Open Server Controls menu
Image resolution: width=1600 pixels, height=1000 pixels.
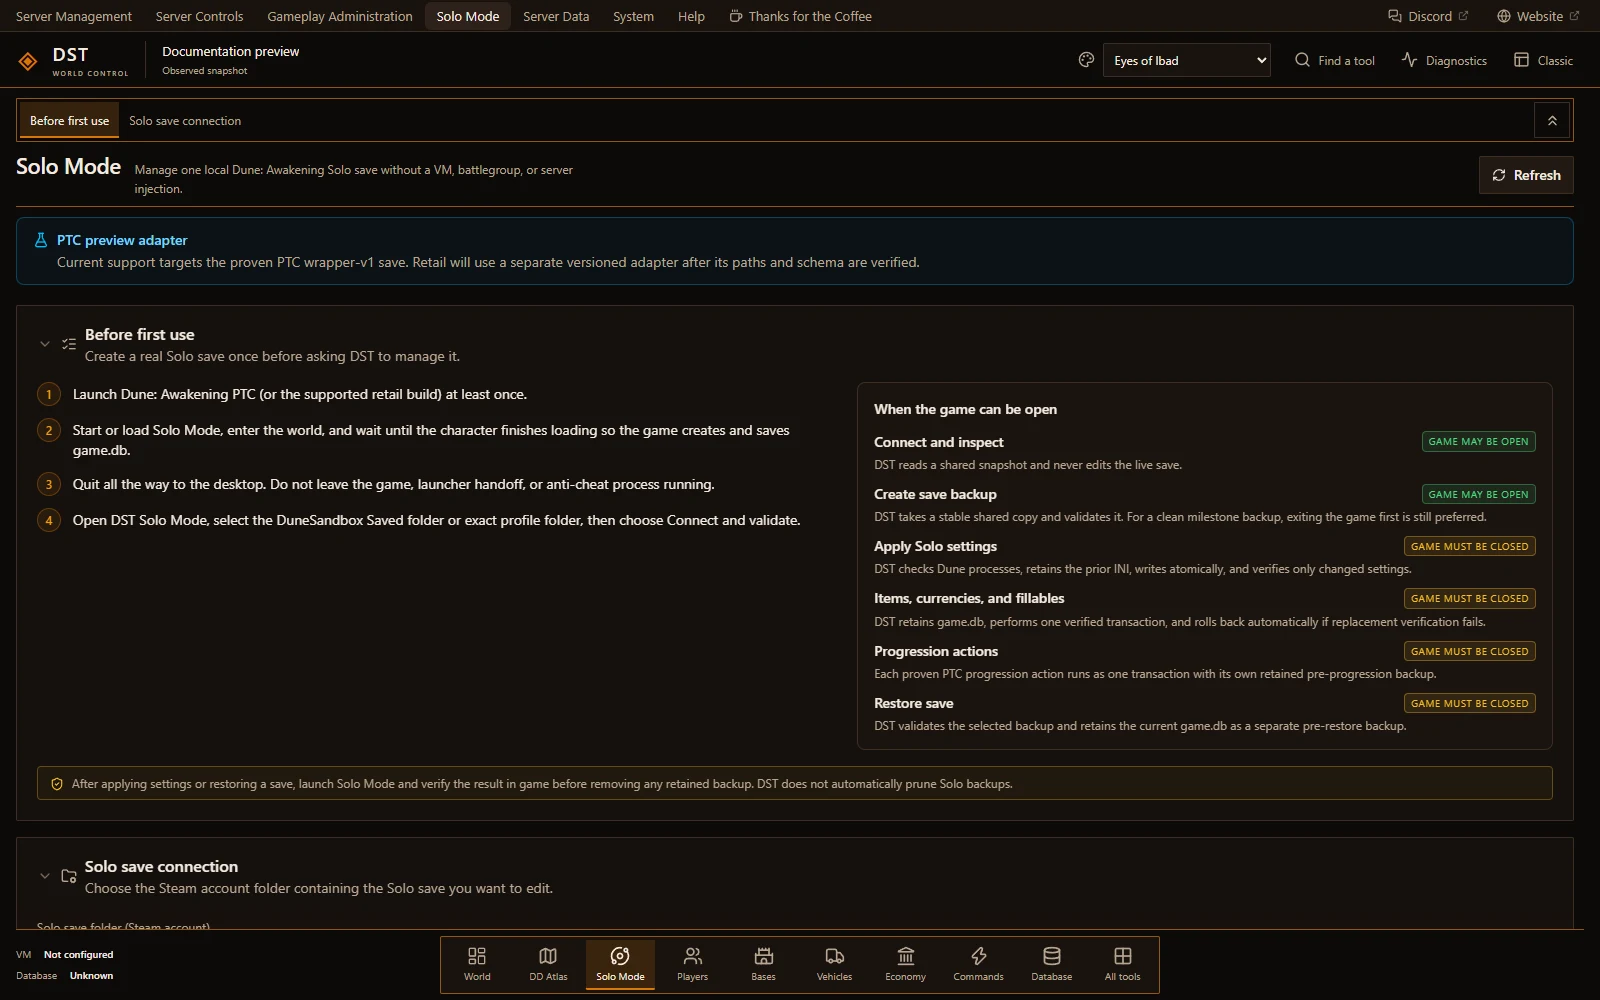point(199,16)
